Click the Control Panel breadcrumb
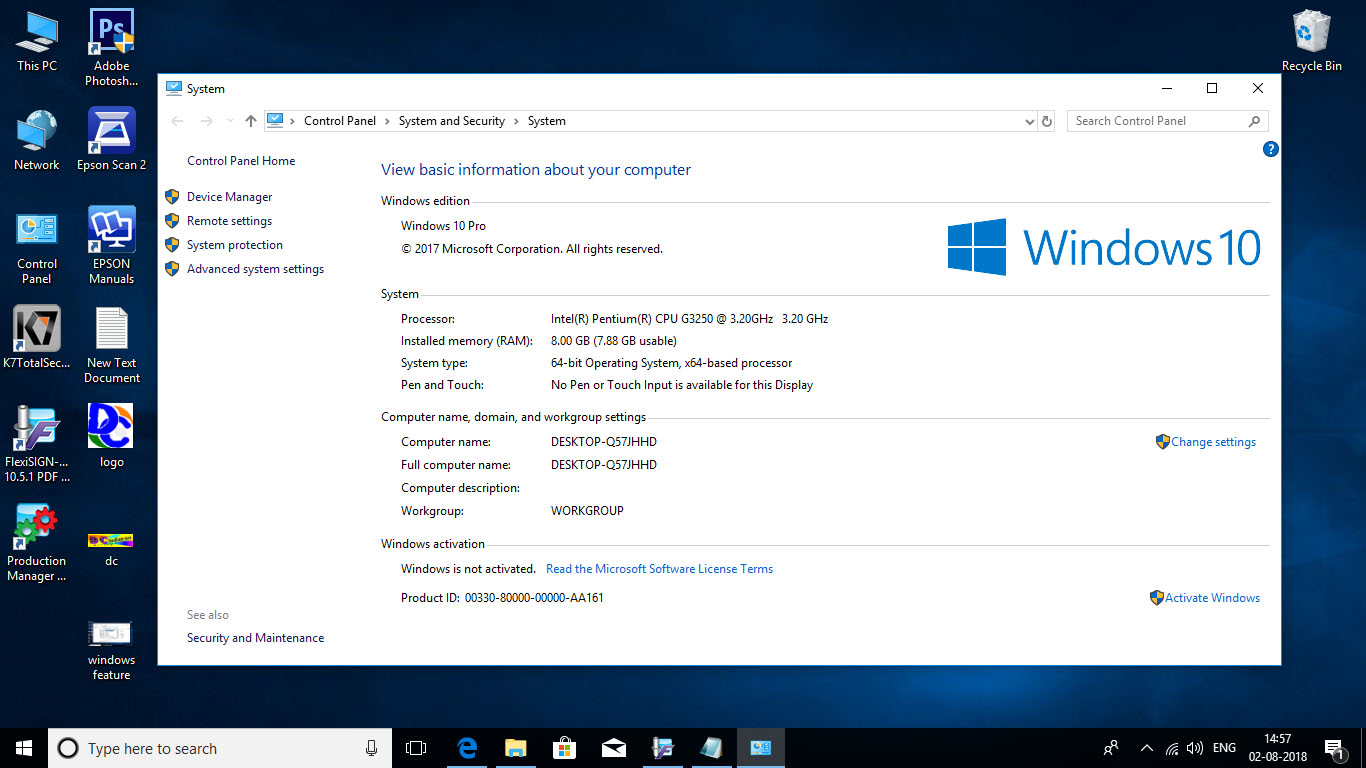The image size is (1366, 768). tap(340, 121)
